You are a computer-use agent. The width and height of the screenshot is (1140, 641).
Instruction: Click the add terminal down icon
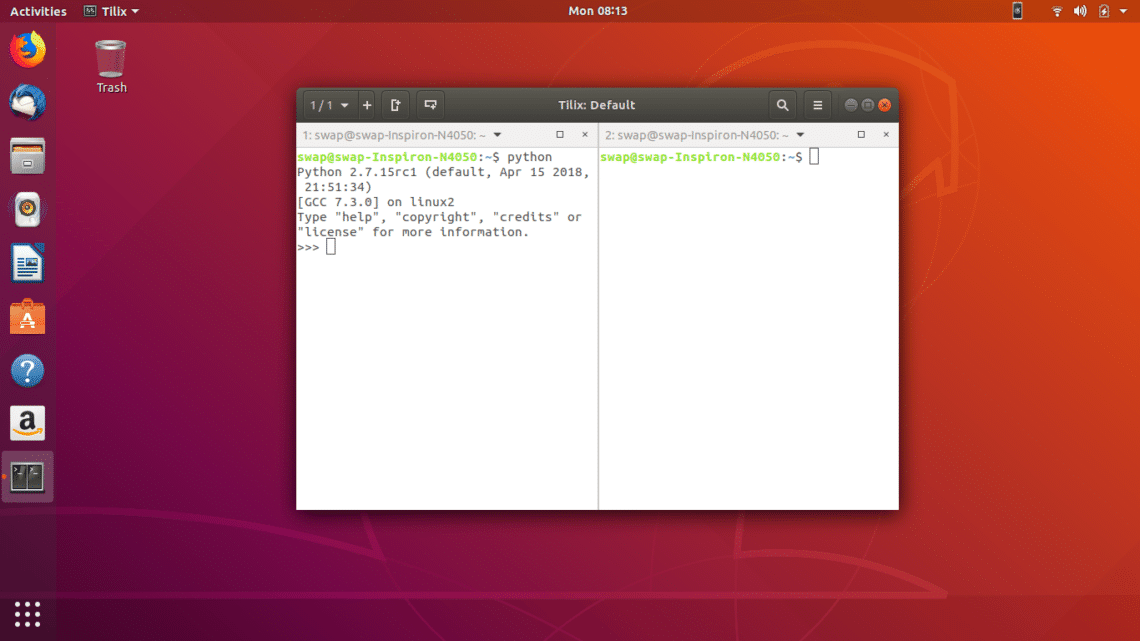click(x=430, y=105)
